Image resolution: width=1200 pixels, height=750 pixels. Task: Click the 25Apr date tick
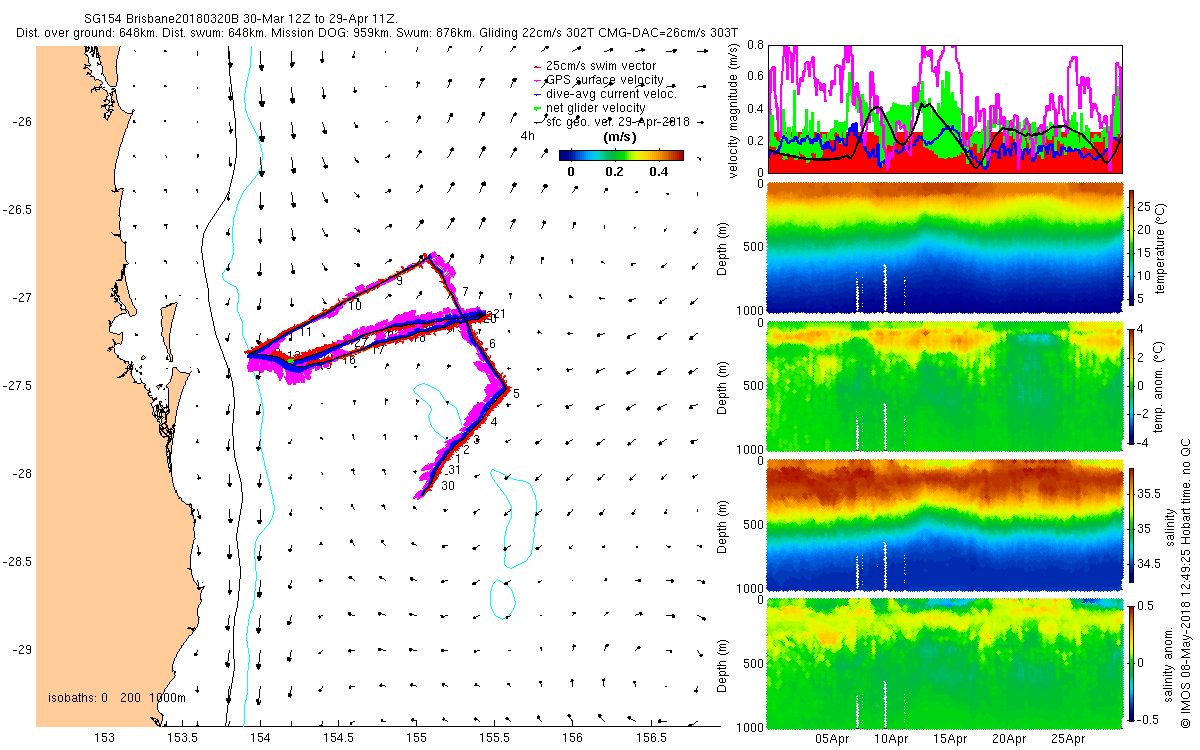pyautogui.click(x=1068, y=739)
